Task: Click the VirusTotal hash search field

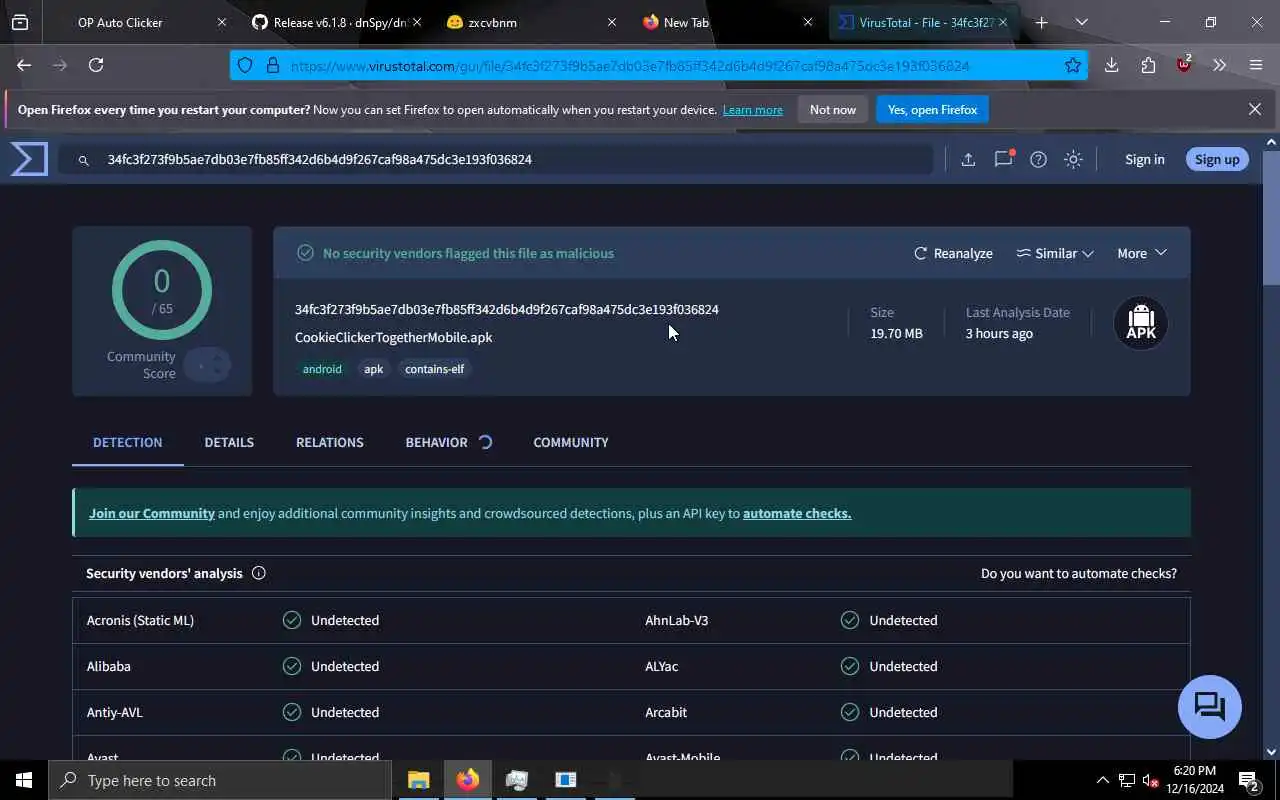Action: [496, 159]
